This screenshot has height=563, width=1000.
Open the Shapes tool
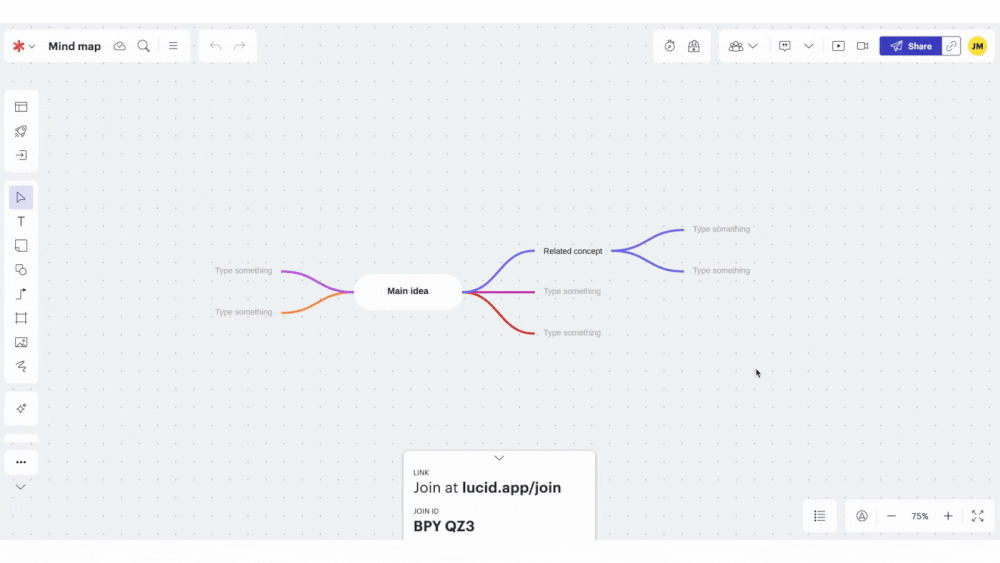coord(21,270)
